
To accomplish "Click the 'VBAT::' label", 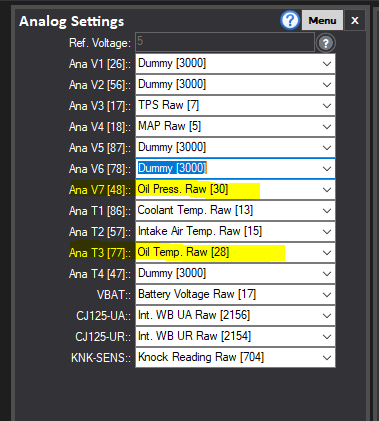I will click(114, 295).
